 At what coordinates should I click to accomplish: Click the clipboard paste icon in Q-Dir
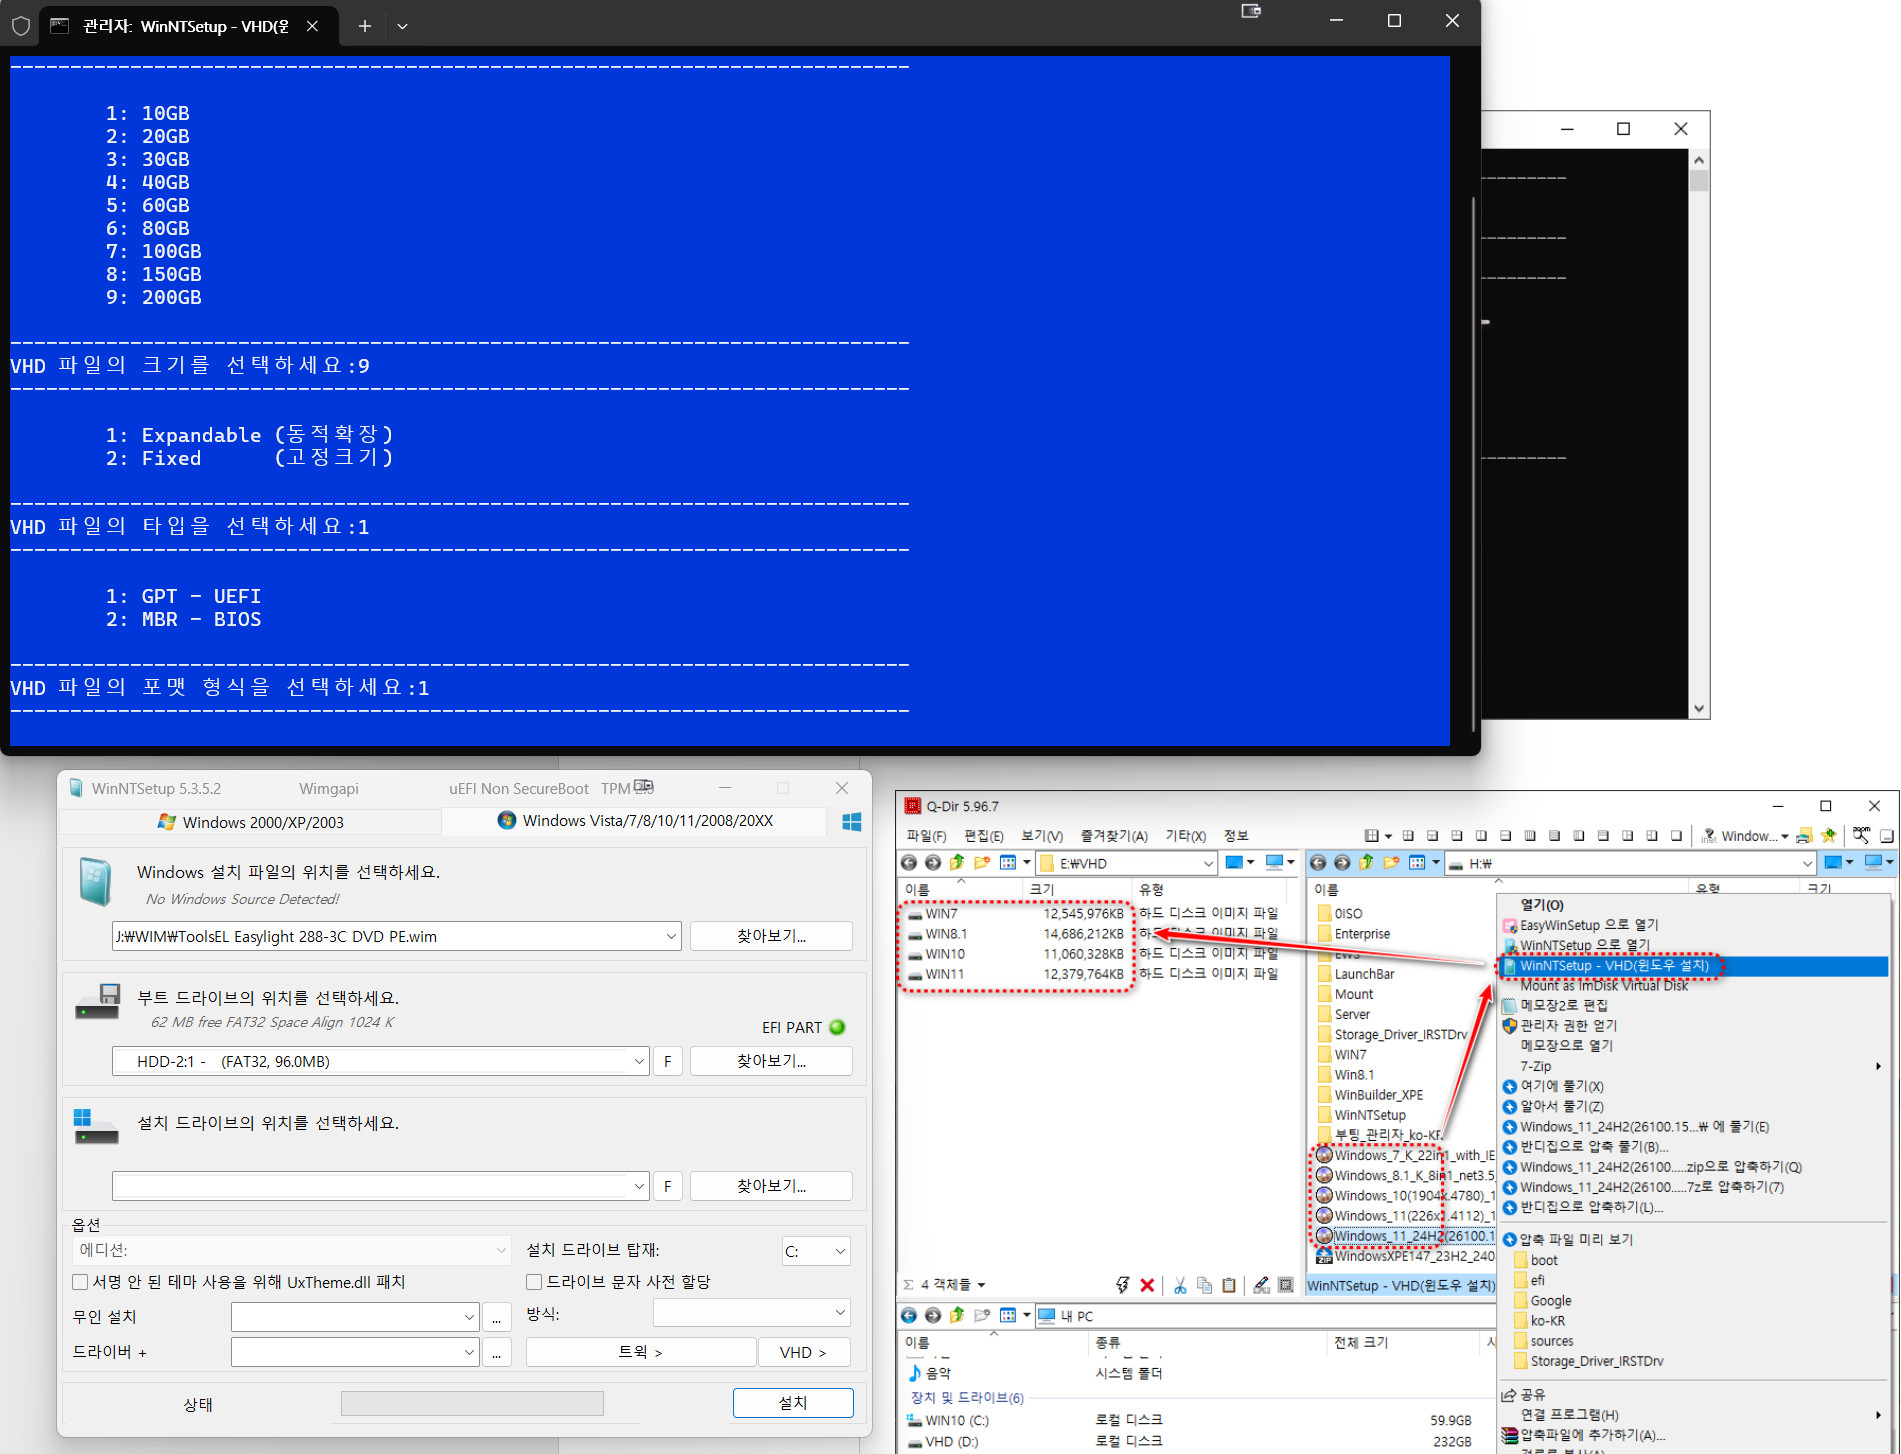pos(1229,1285)
